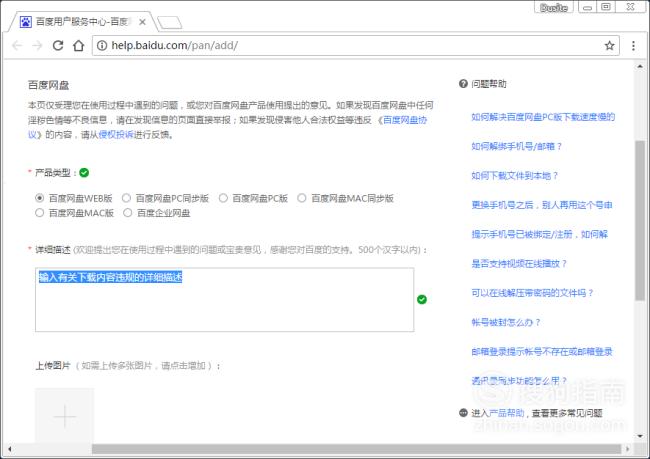Click the browser back arrow
650x459 pixels.
point(17,45)
